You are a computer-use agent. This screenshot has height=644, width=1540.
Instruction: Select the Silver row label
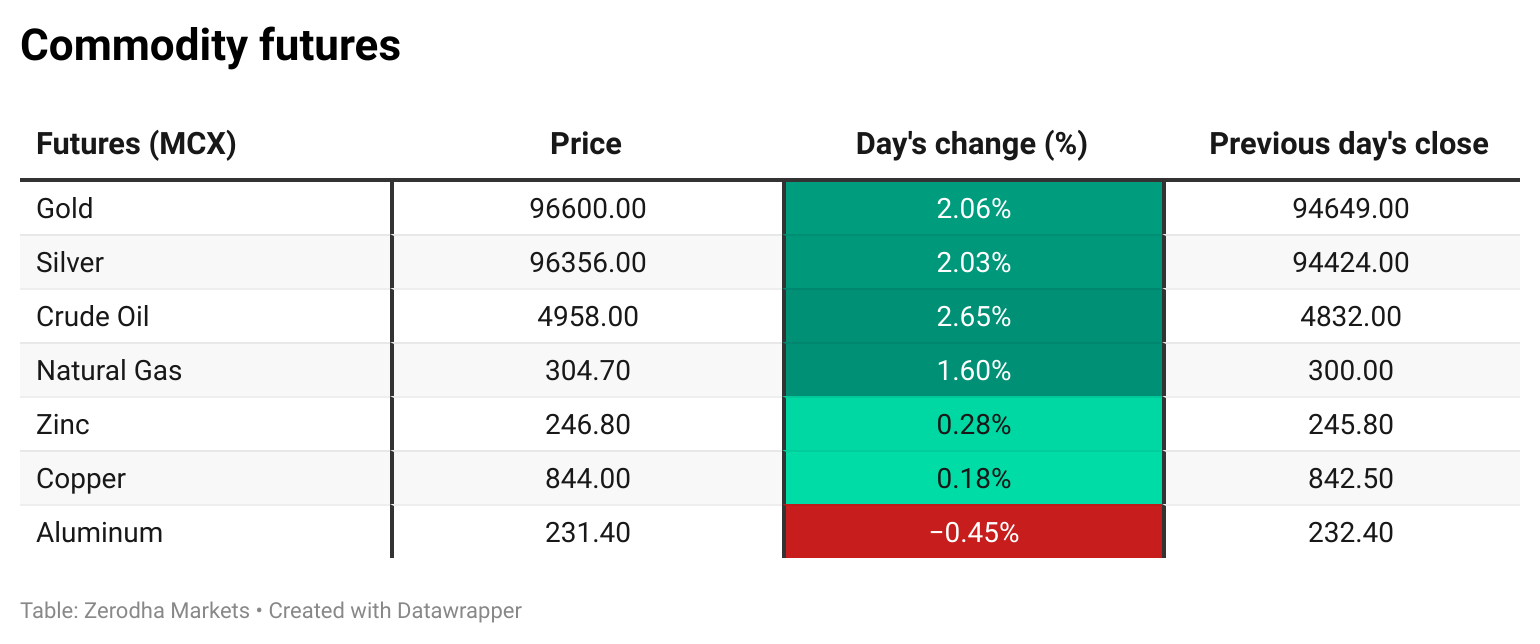(x=70, y=263)
